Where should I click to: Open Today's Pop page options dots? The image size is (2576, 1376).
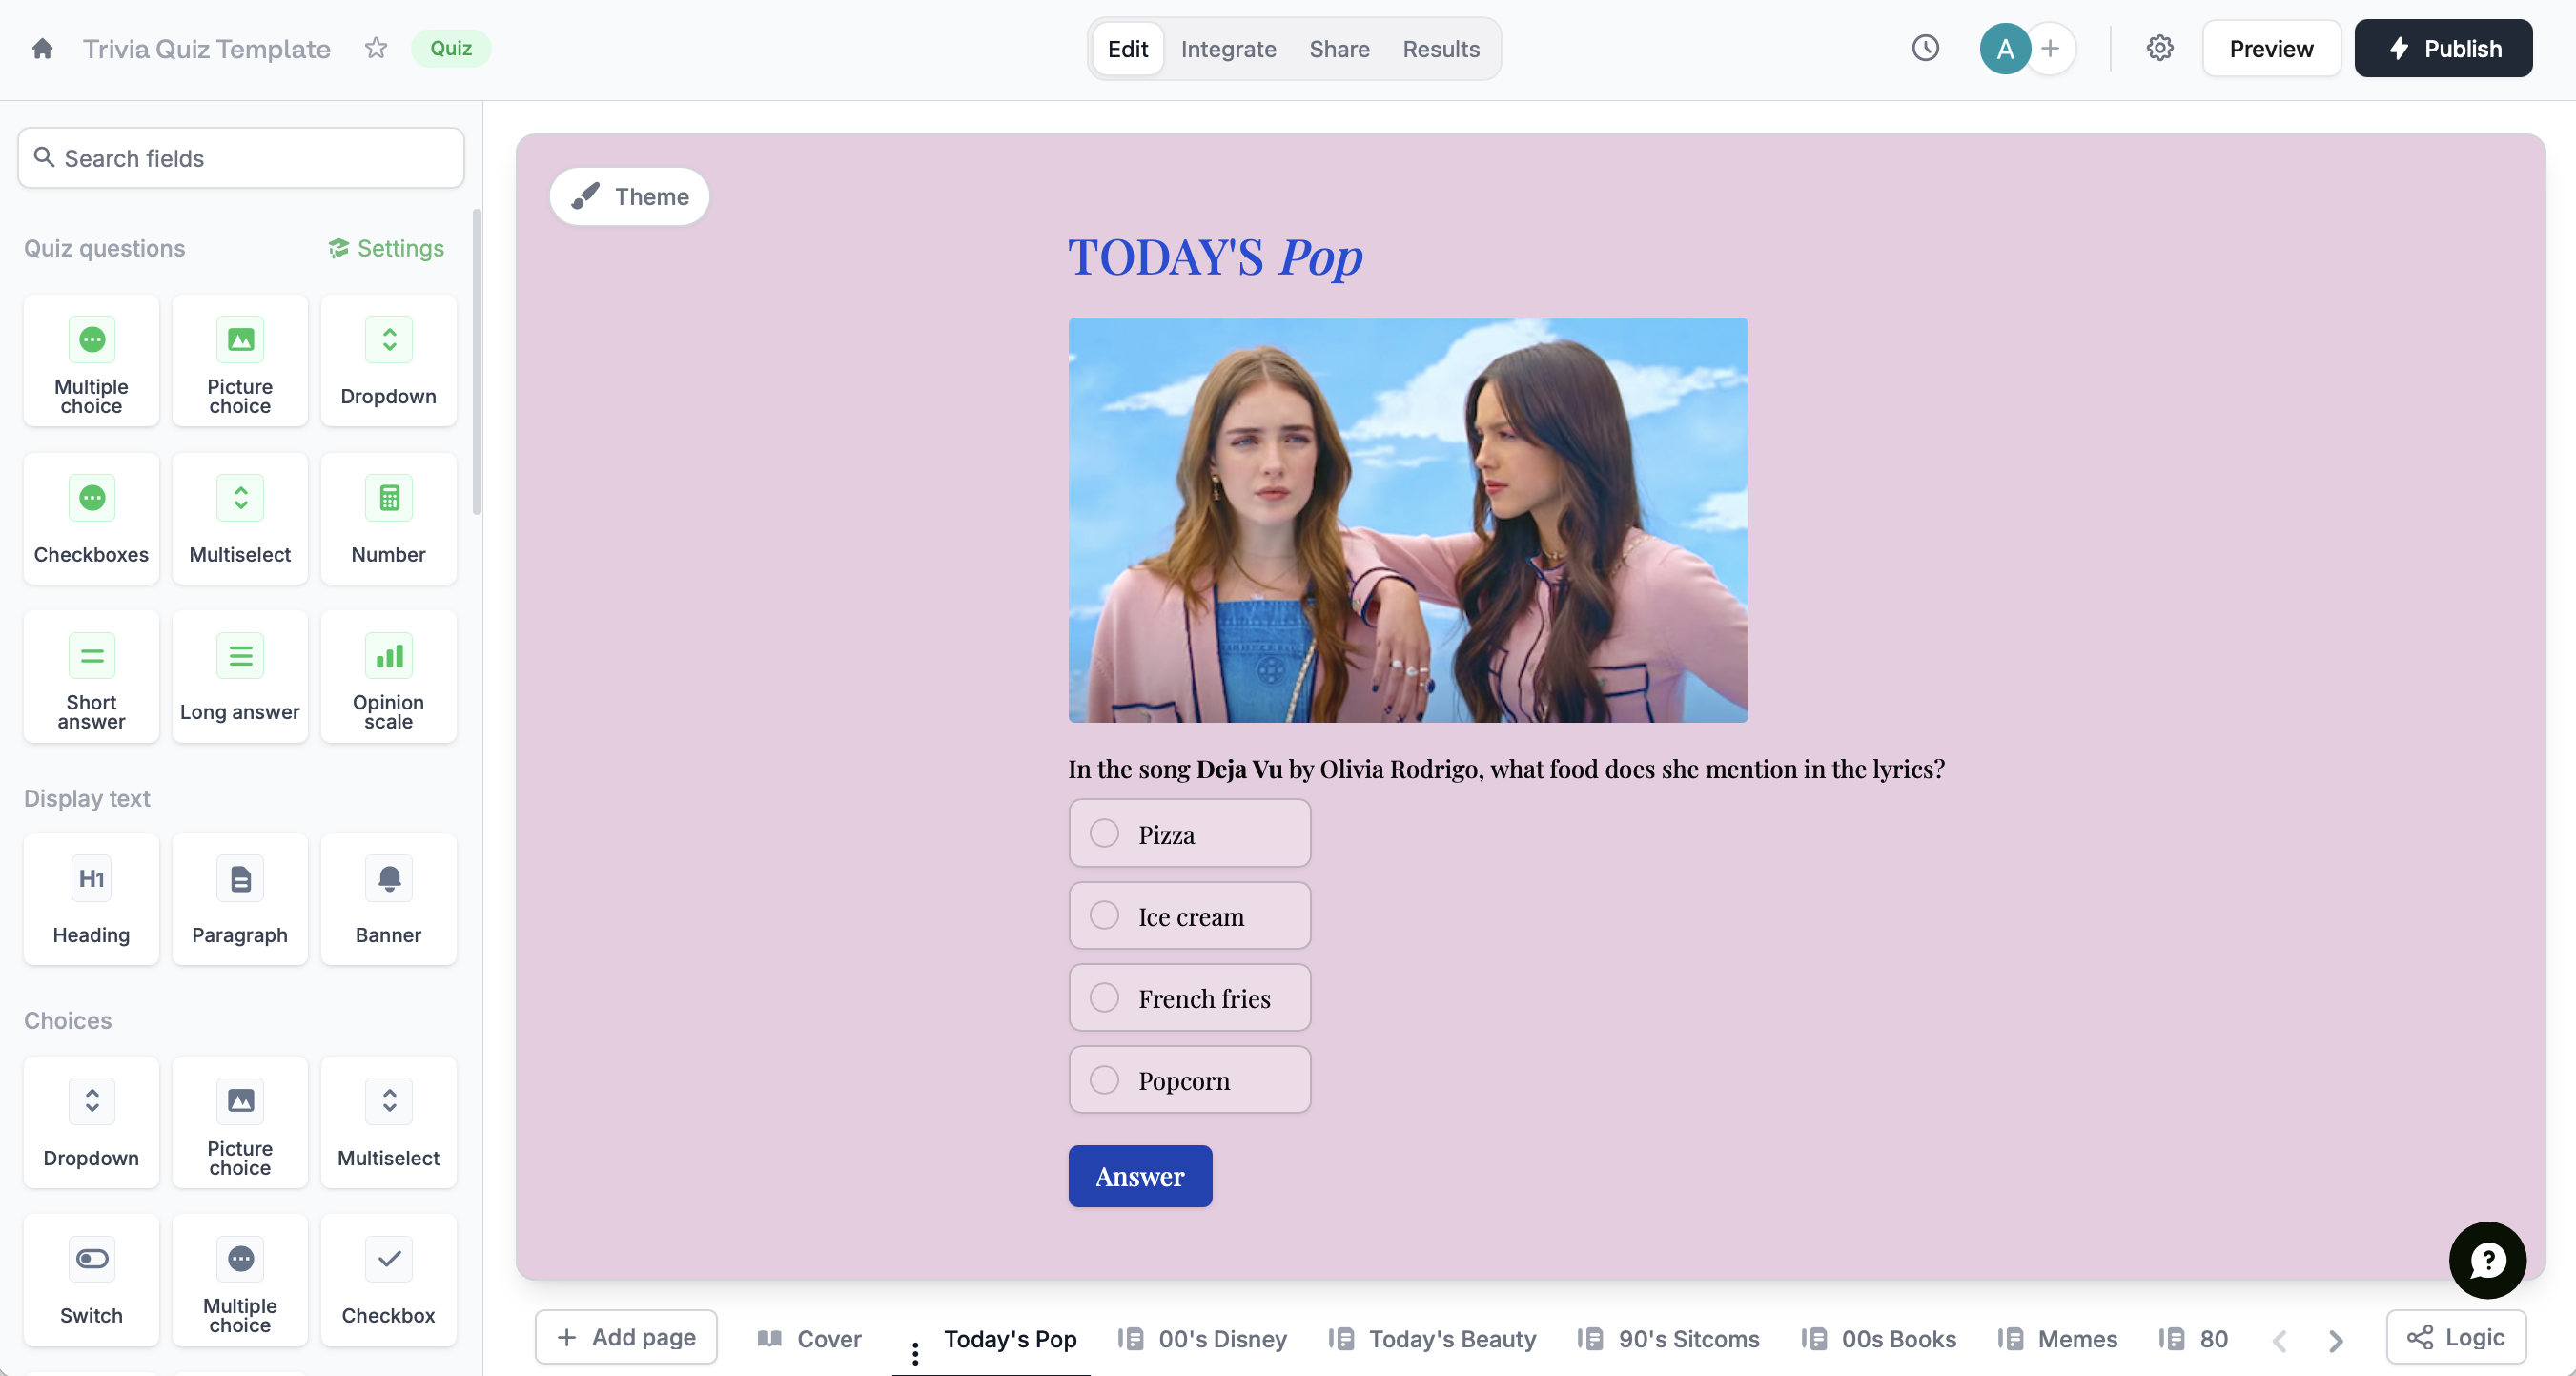(915, 1353)
